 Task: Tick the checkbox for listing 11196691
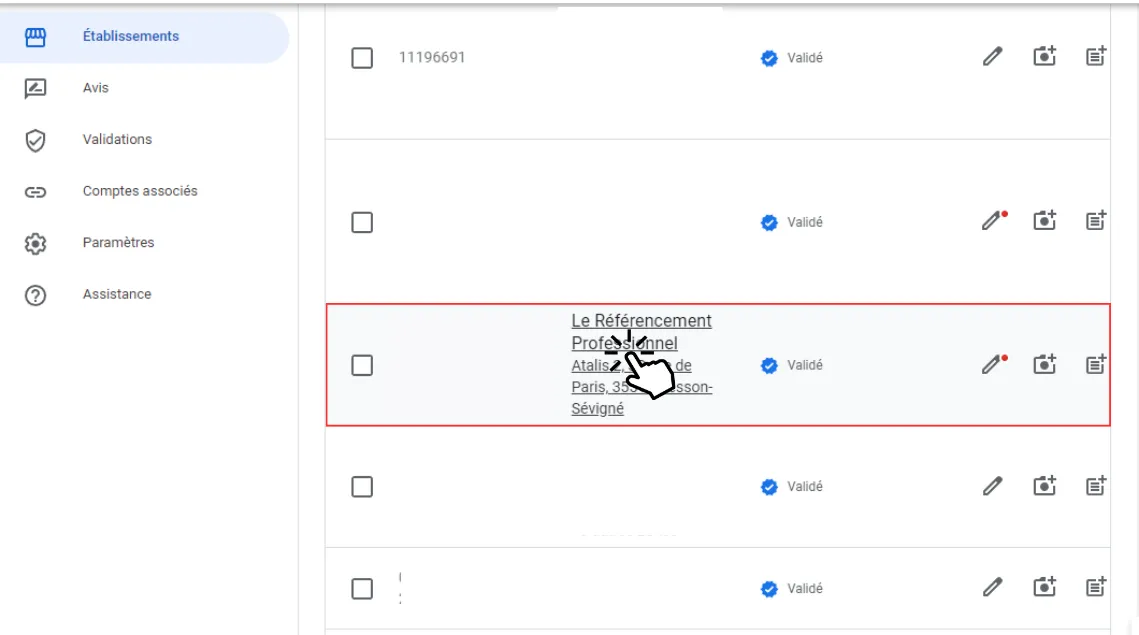click(x=362, y=58)
